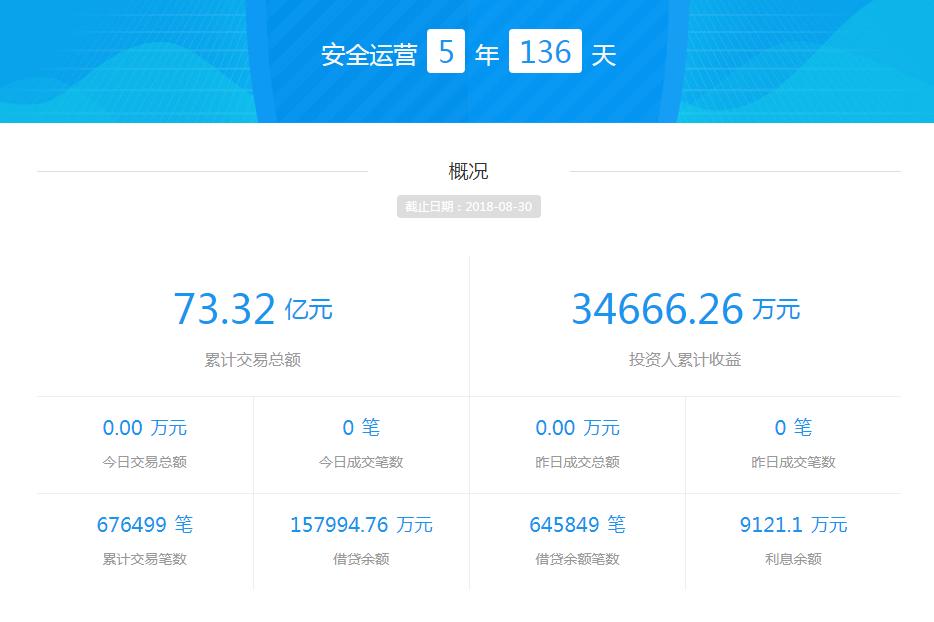Click the 34666.26 万元 earnings figure
Screen dimensions: 934x622
684,308
